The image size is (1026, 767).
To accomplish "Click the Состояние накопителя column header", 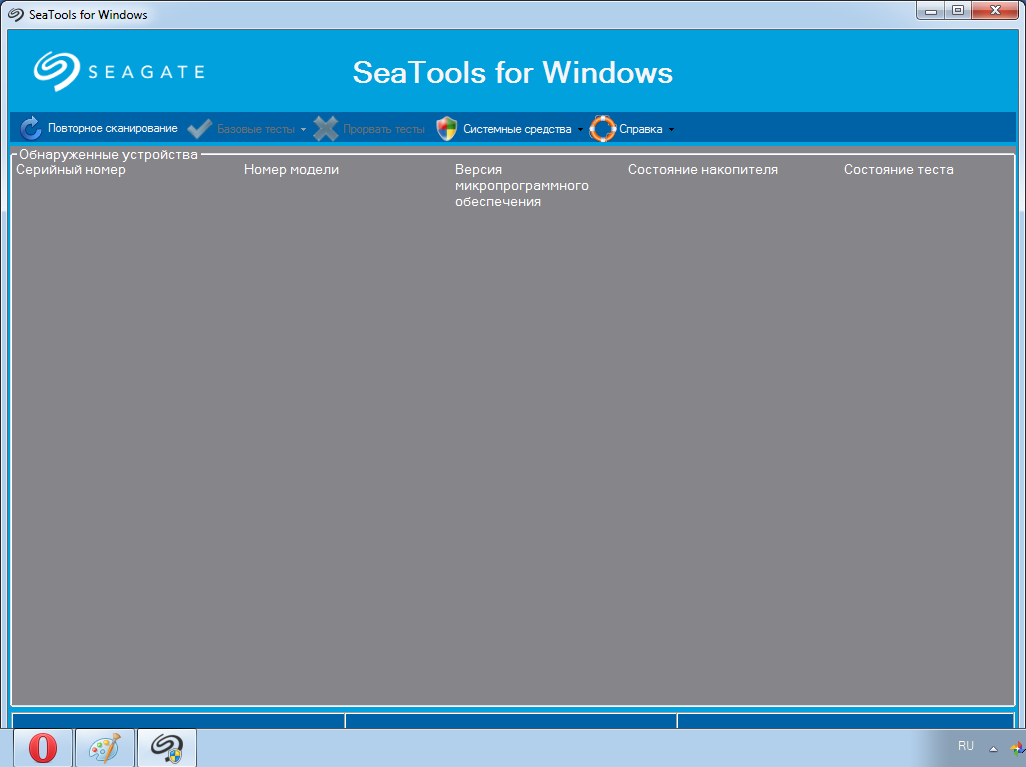I will click(702, 170).
